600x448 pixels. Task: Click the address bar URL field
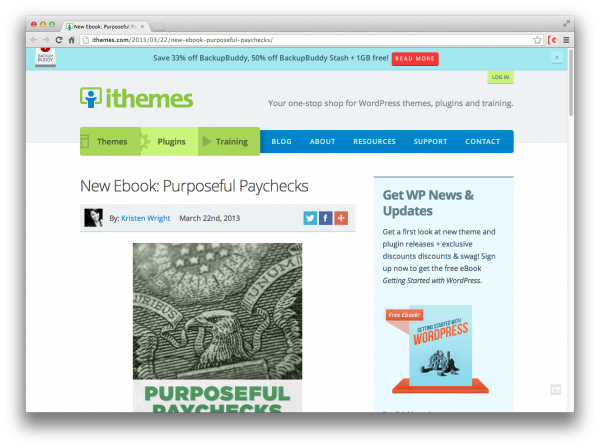click(x=306, y=40)
